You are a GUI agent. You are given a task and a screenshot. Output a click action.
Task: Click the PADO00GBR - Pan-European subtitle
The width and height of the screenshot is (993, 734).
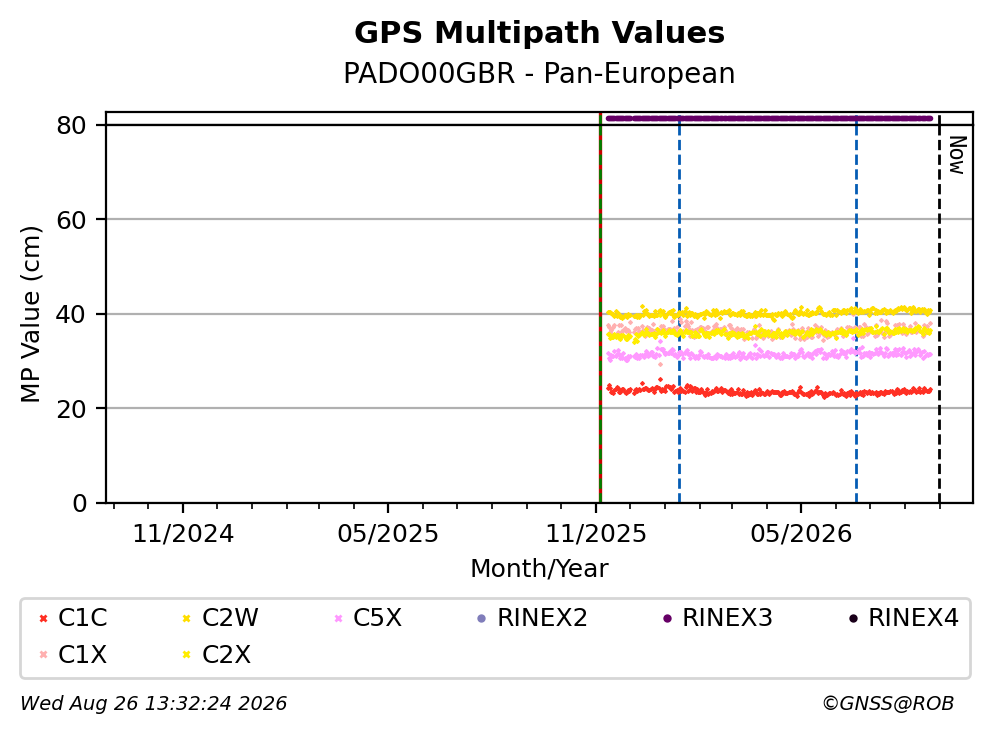(539, 73)
